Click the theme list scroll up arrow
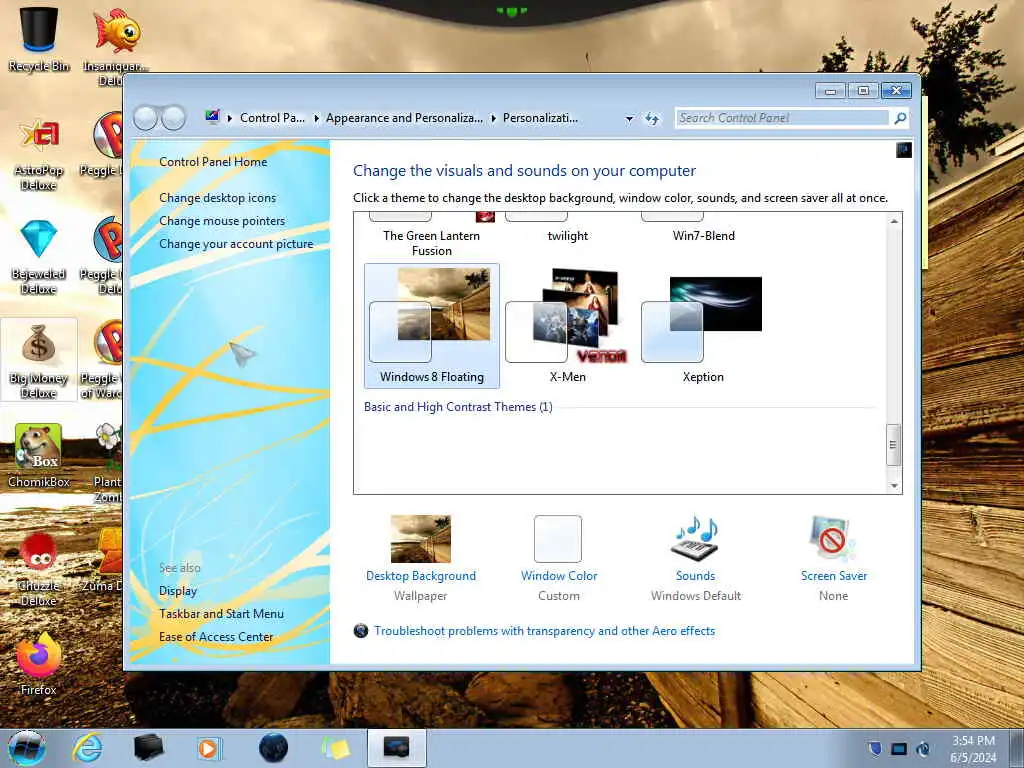Viewport: 1024px width, 768px height. [894, 221]
